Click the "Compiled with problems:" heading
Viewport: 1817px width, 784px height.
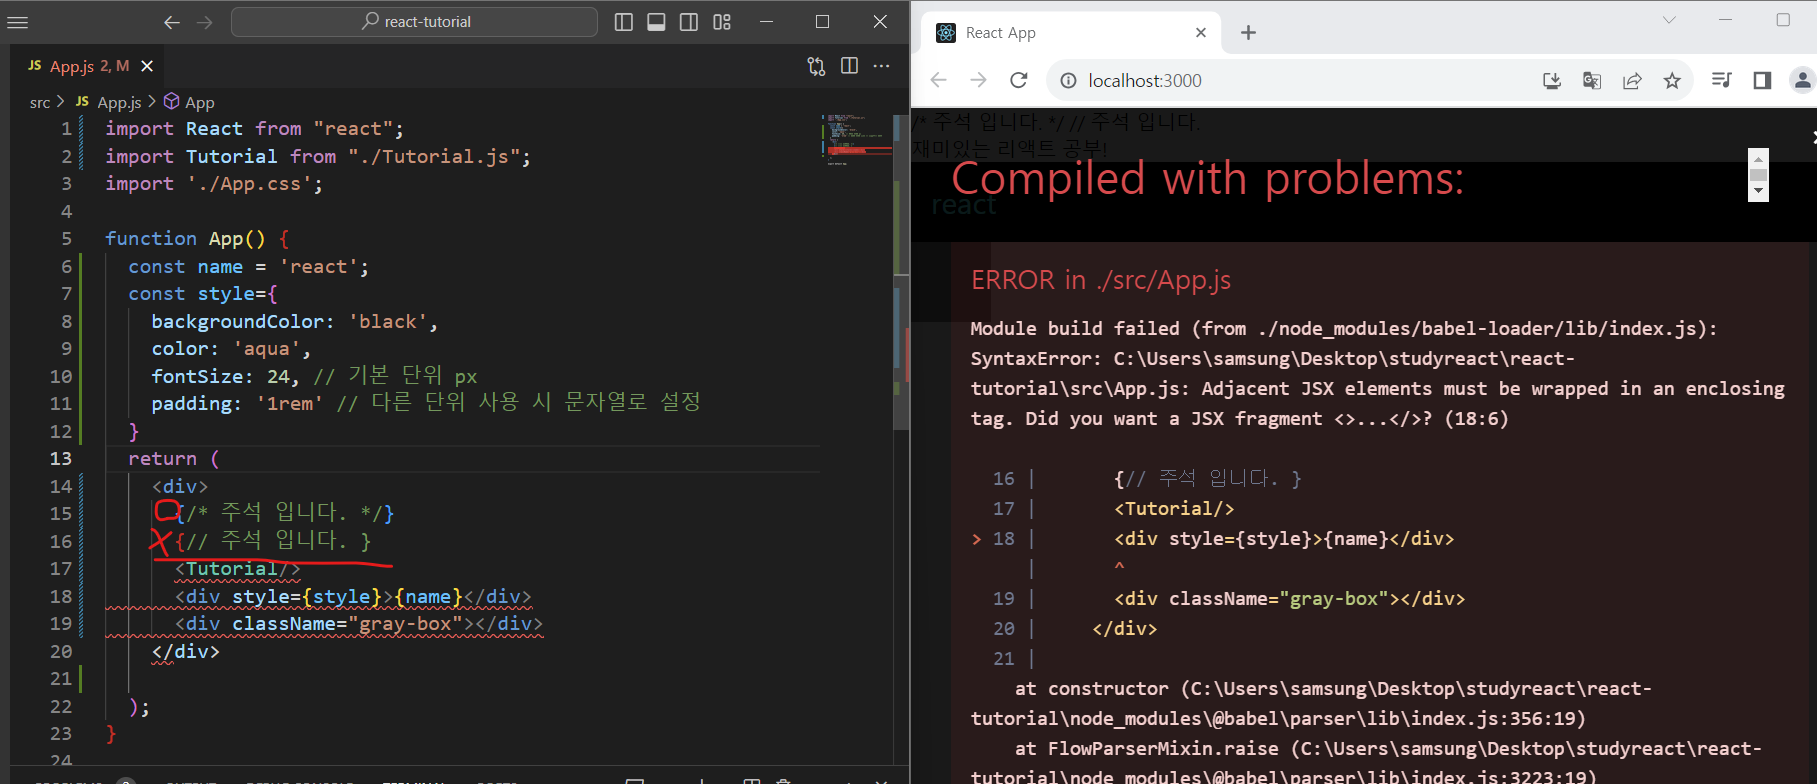pyautogui.click(x=1207, y=180)
